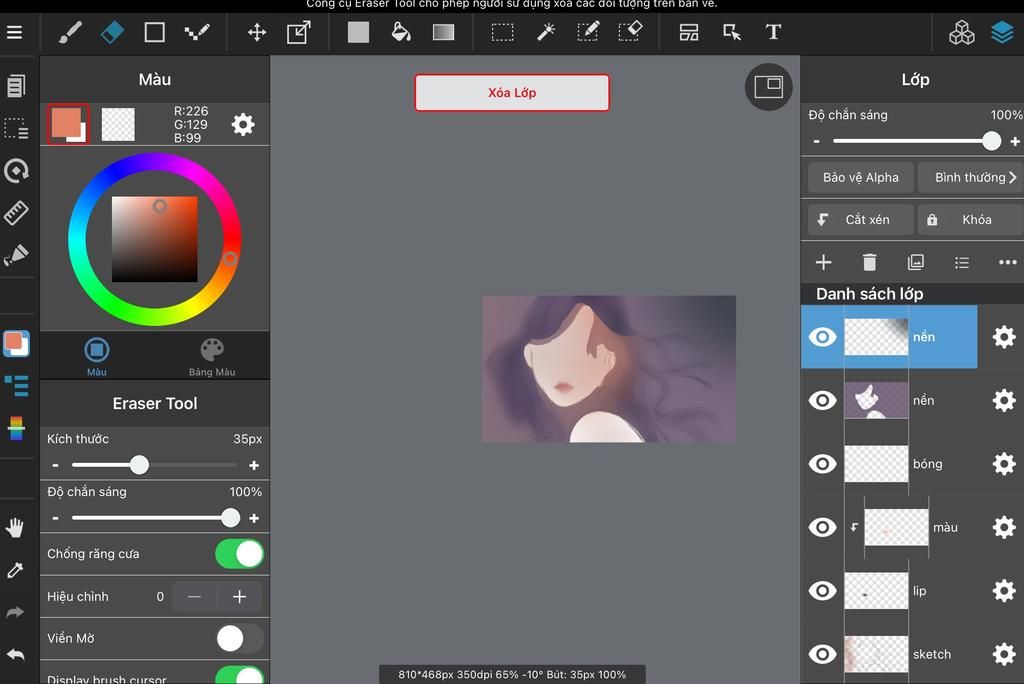Hide the sketch layer
Viewport: 1024px width, 684px height.
point(822,654)
